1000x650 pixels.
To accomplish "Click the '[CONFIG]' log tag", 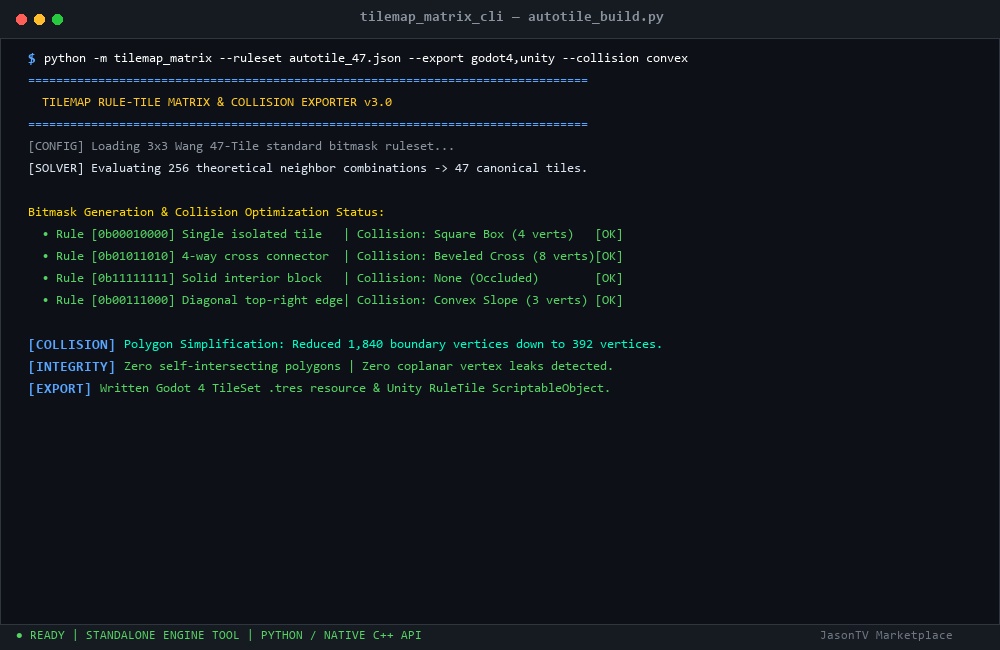I will 55,146.
